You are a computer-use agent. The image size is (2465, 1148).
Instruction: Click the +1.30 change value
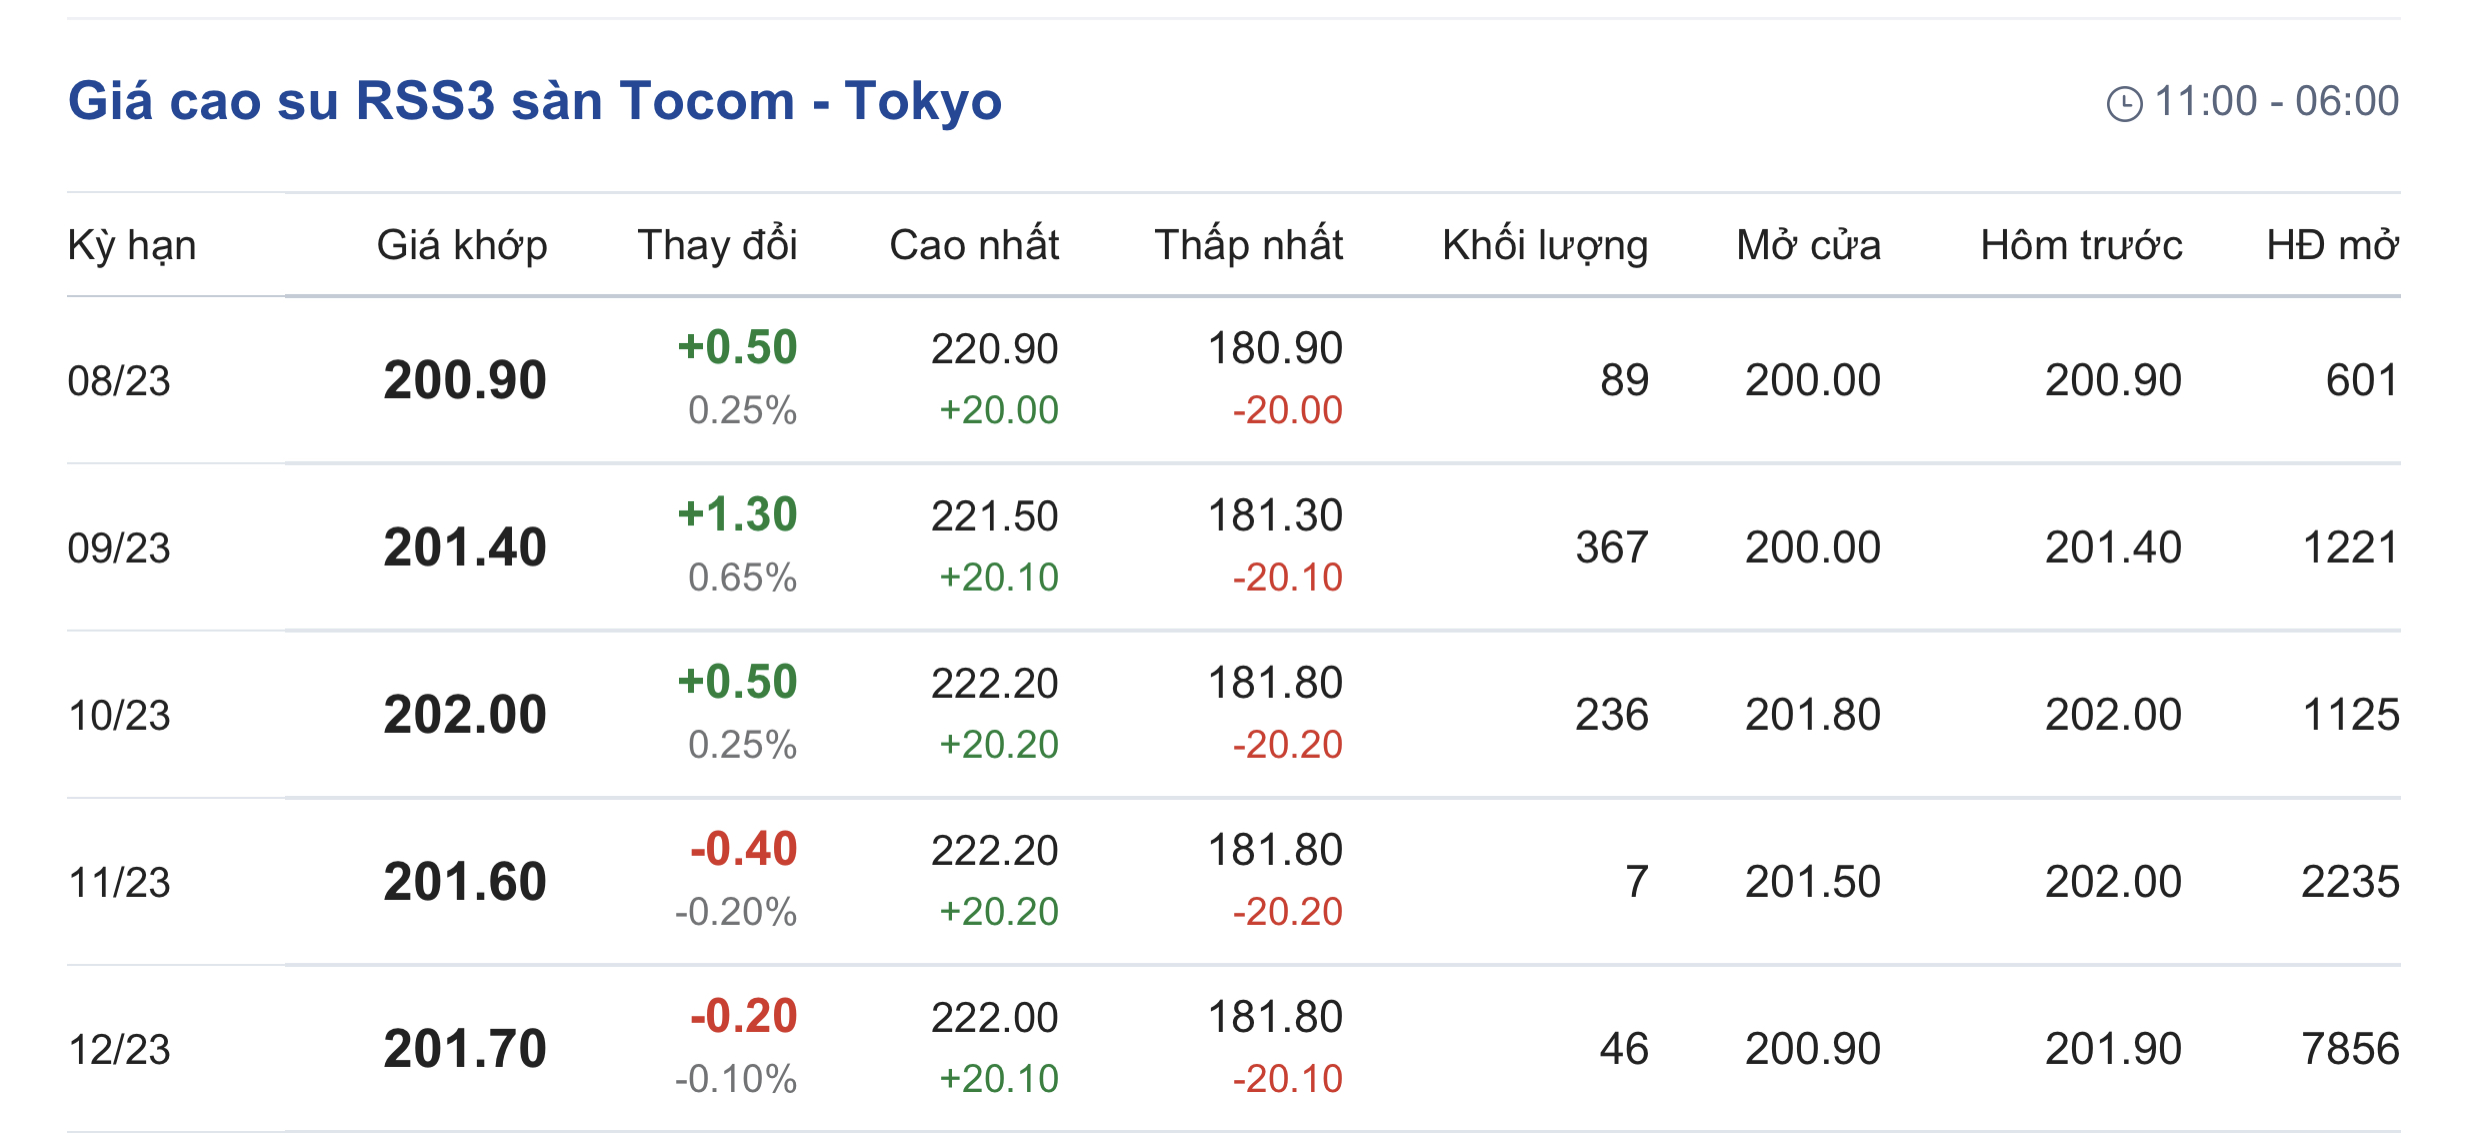point(737,514)
